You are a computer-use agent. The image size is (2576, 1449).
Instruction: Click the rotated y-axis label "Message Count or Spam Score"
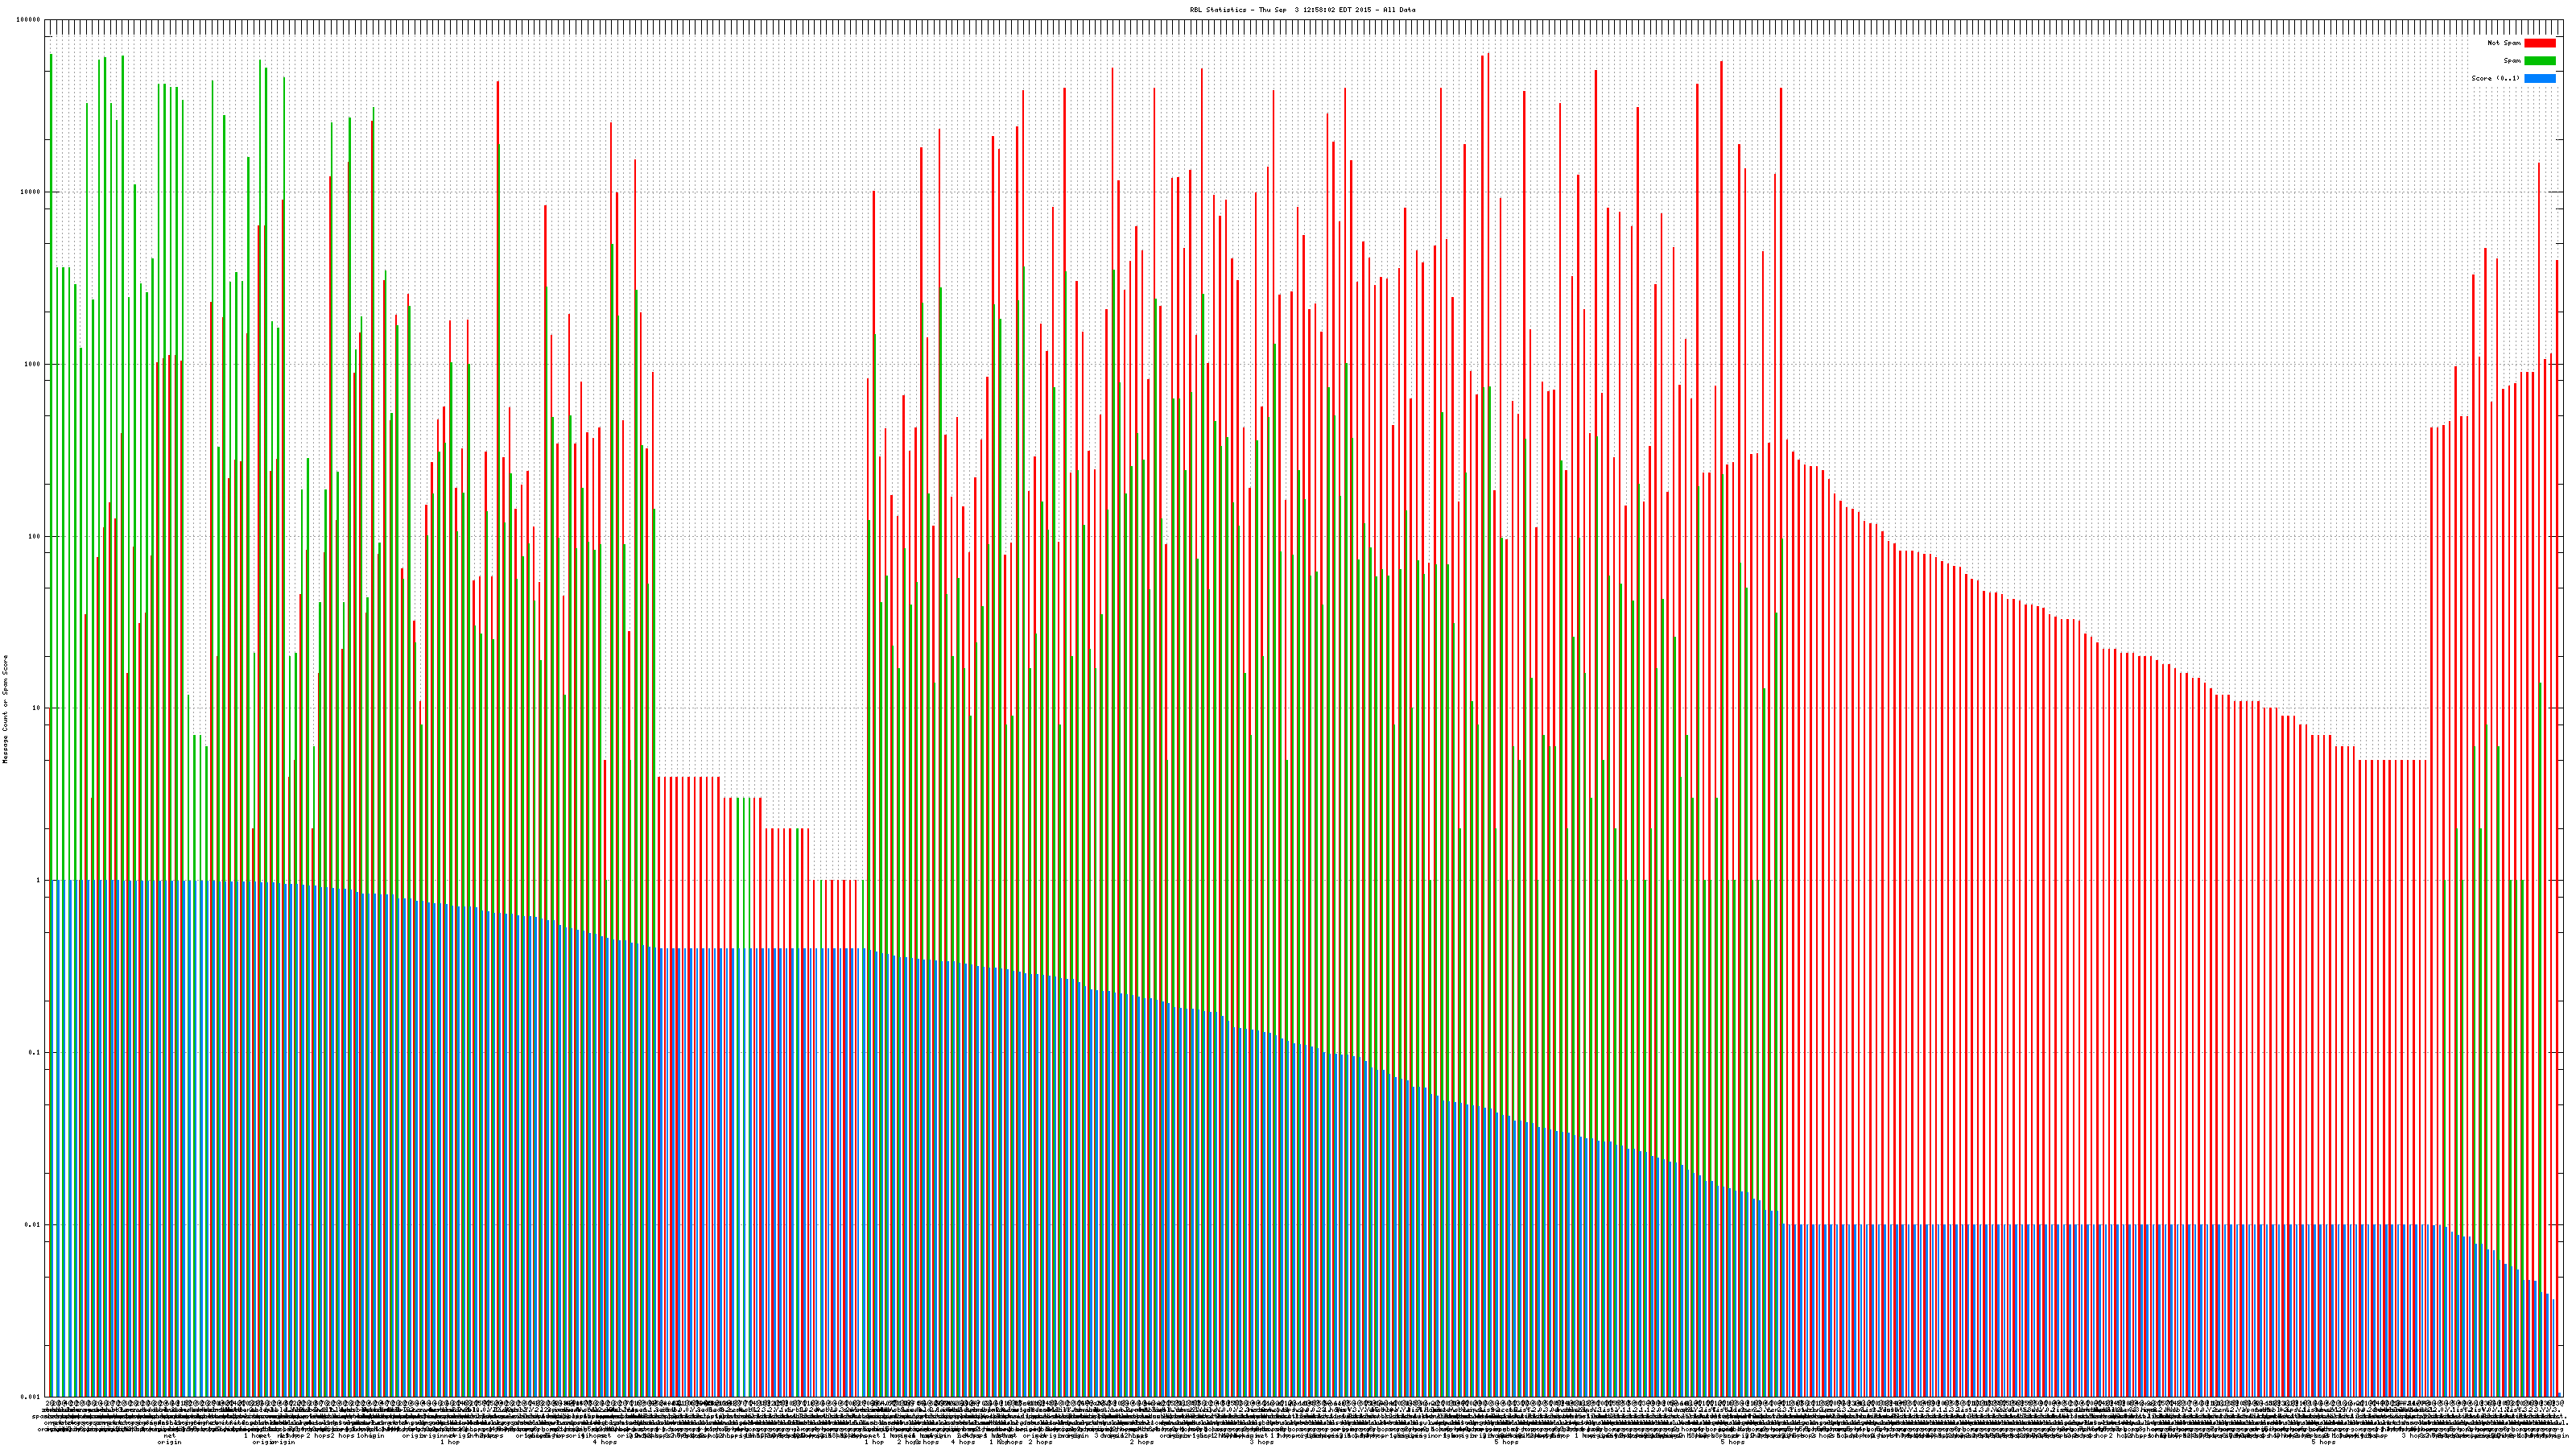coord(5,709)
